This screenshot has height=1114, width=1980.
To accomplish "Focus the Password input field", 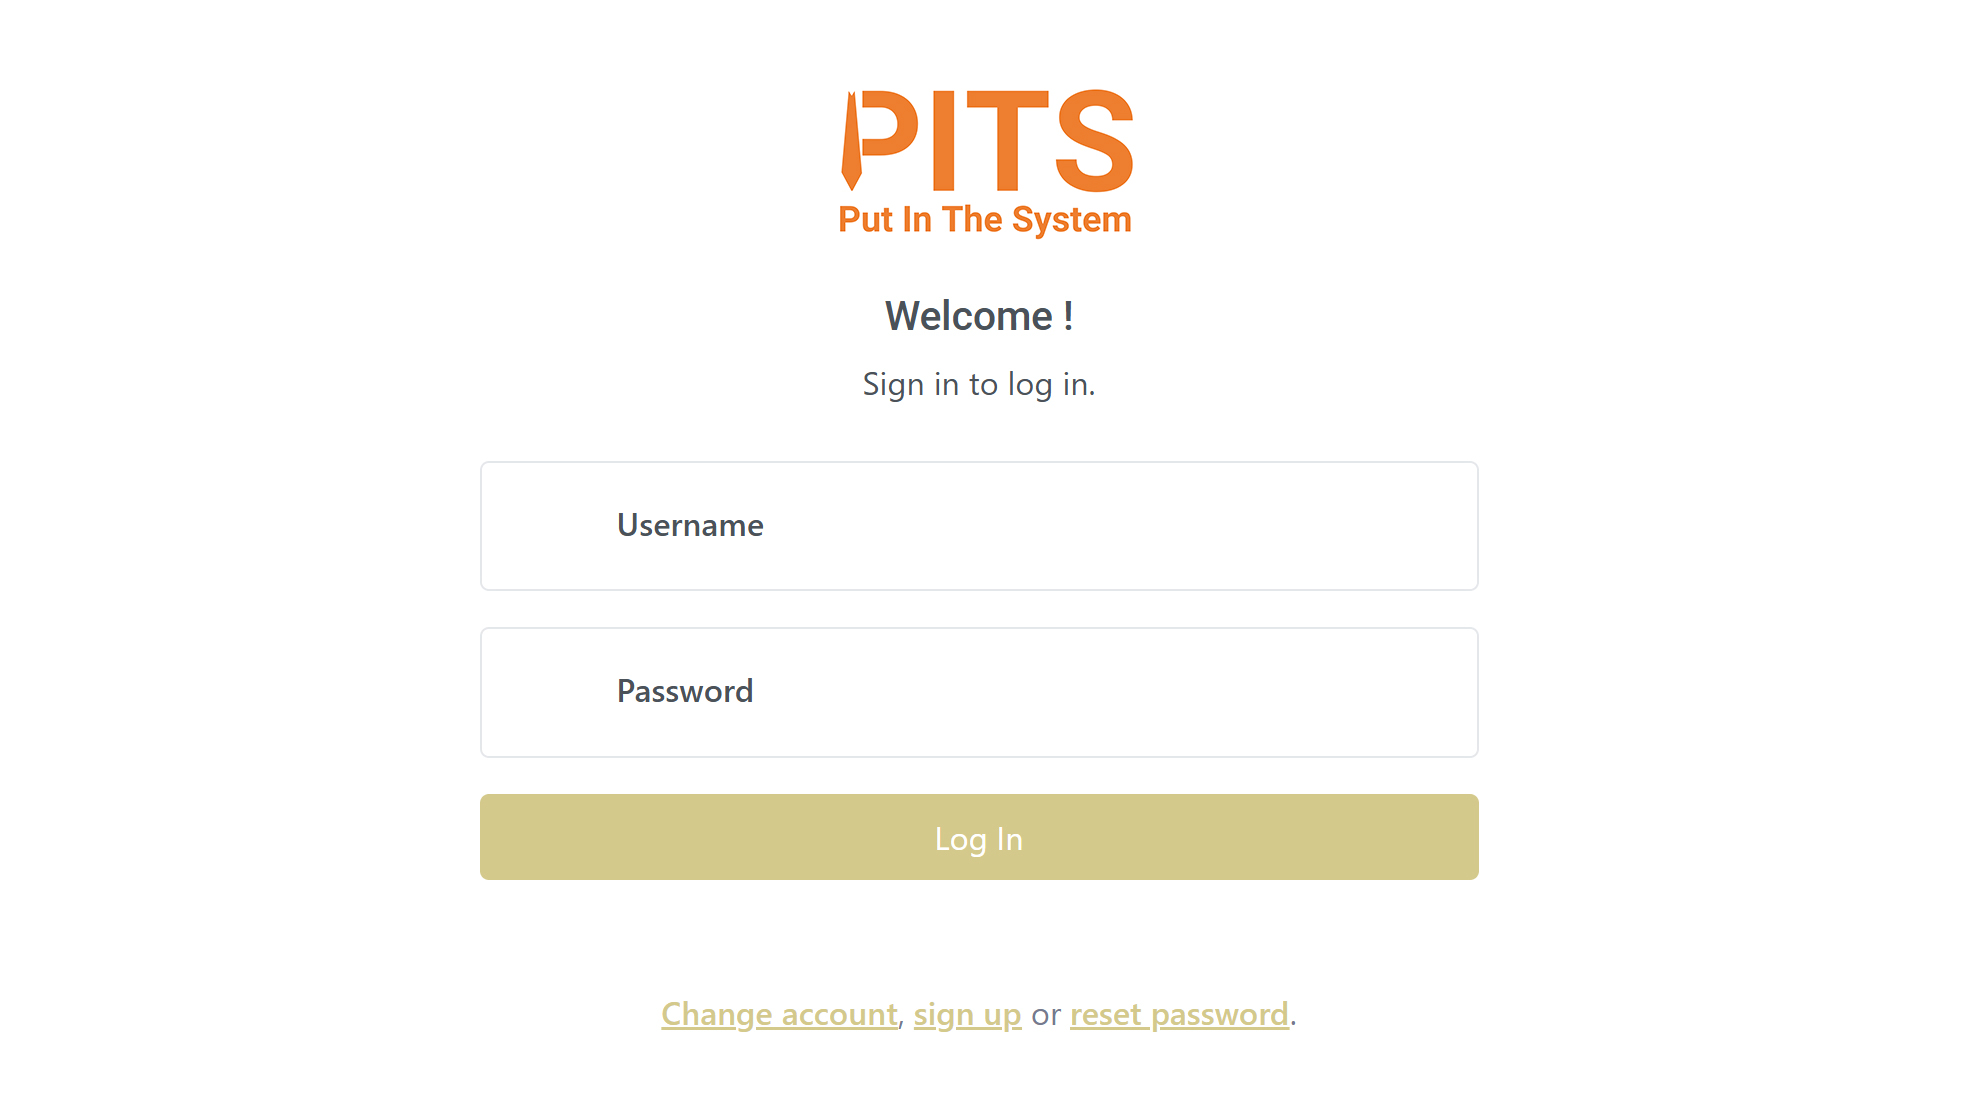I will [1100, 692].
